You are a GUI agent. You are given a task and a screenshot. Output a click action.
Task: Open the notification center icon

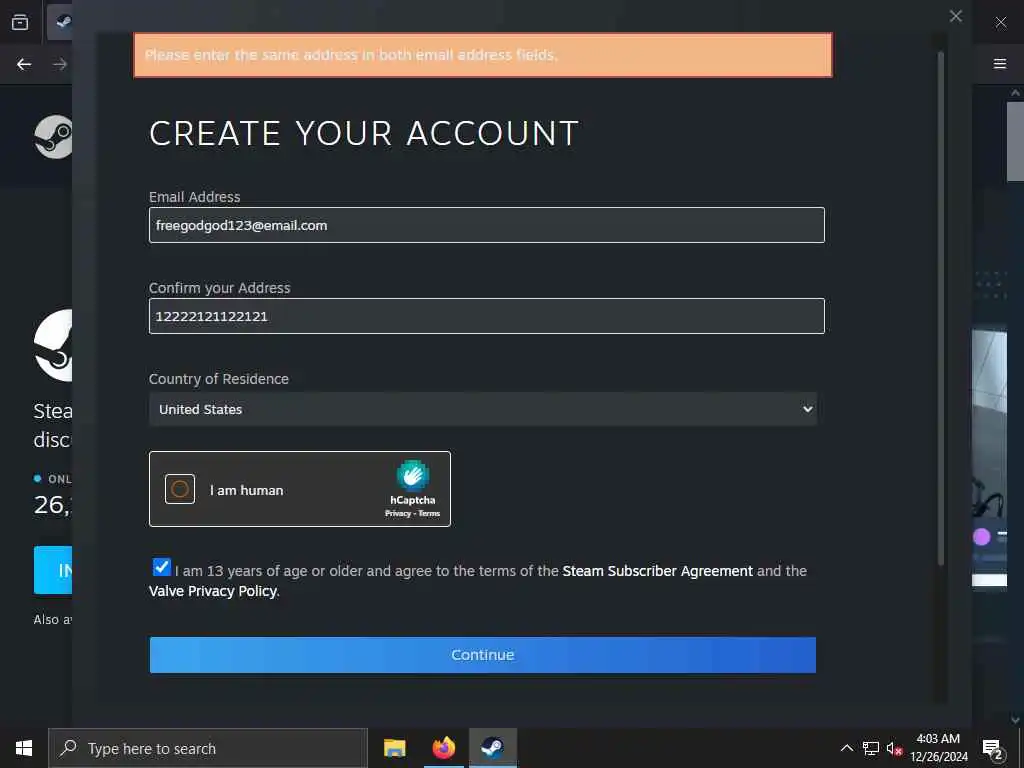993,748
